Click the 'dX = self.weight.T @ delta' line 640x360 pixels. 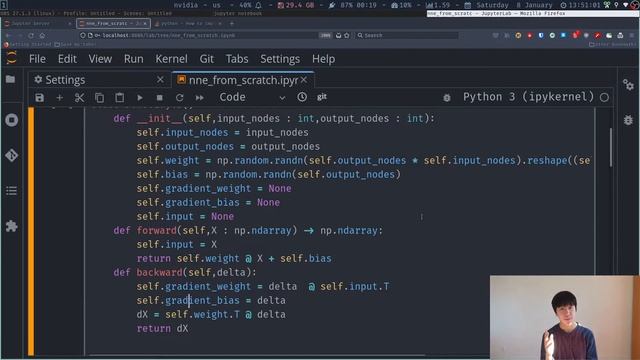click(211, 315)
